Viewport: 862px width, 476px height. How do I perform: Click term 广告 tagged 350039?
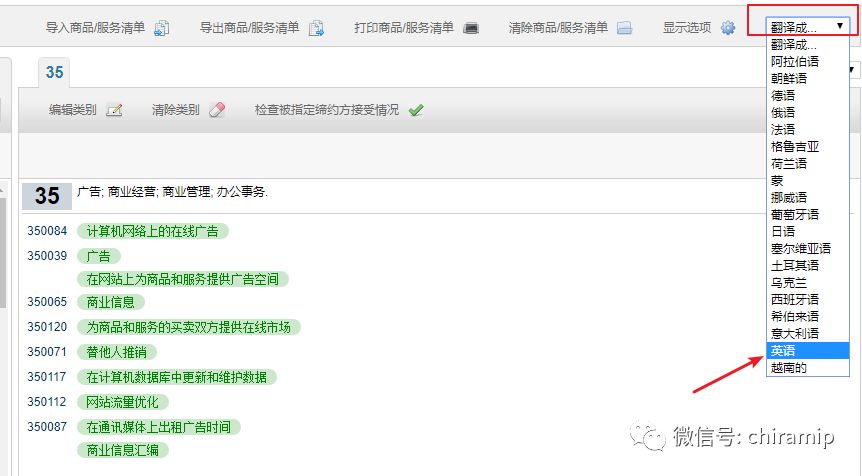click(x=98, y=256)
